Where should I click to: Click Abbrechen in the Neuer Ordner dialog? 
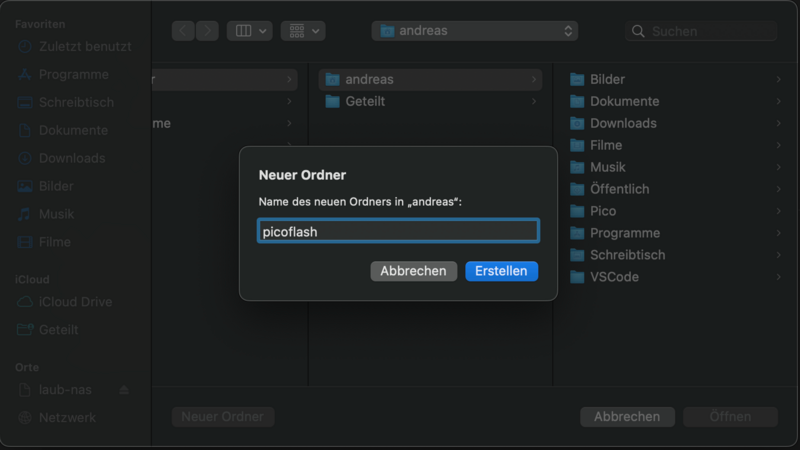(x=413, y=271)
